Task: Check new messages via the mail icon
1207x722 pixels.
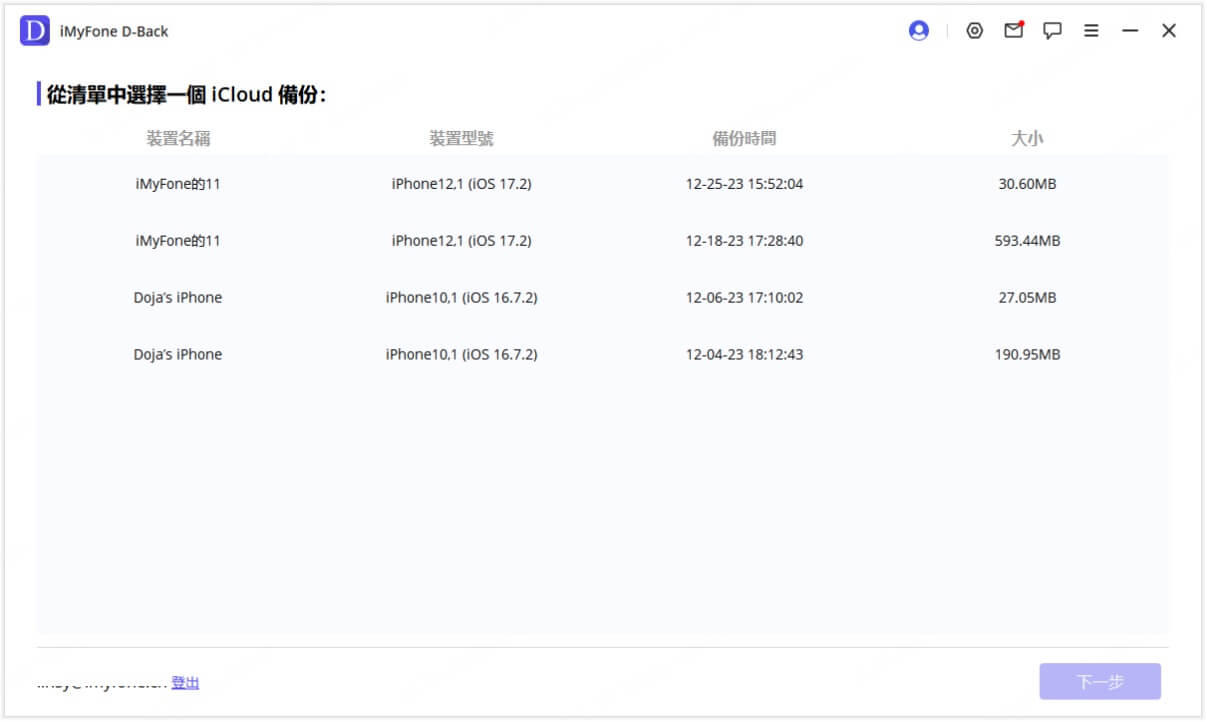Action: click(1014, 30)
